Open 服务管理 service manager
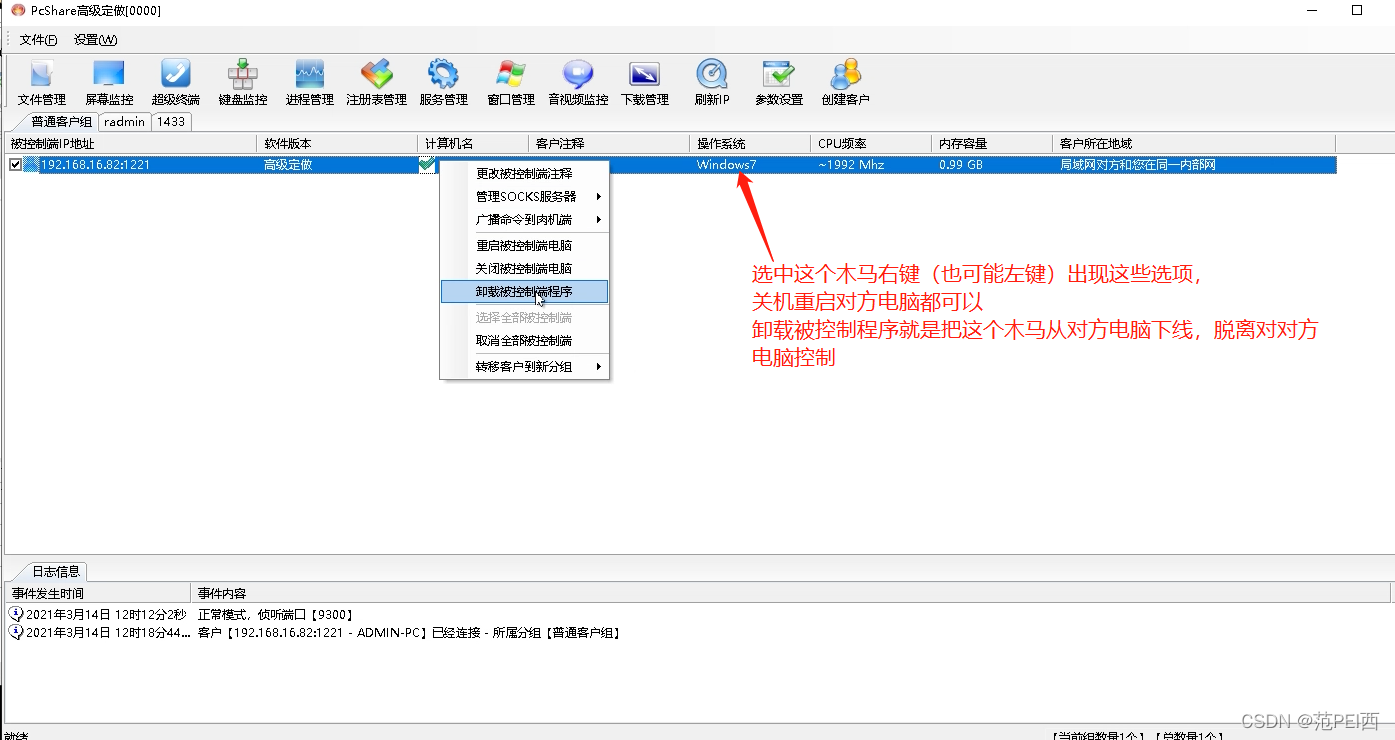 coord(444,82)
